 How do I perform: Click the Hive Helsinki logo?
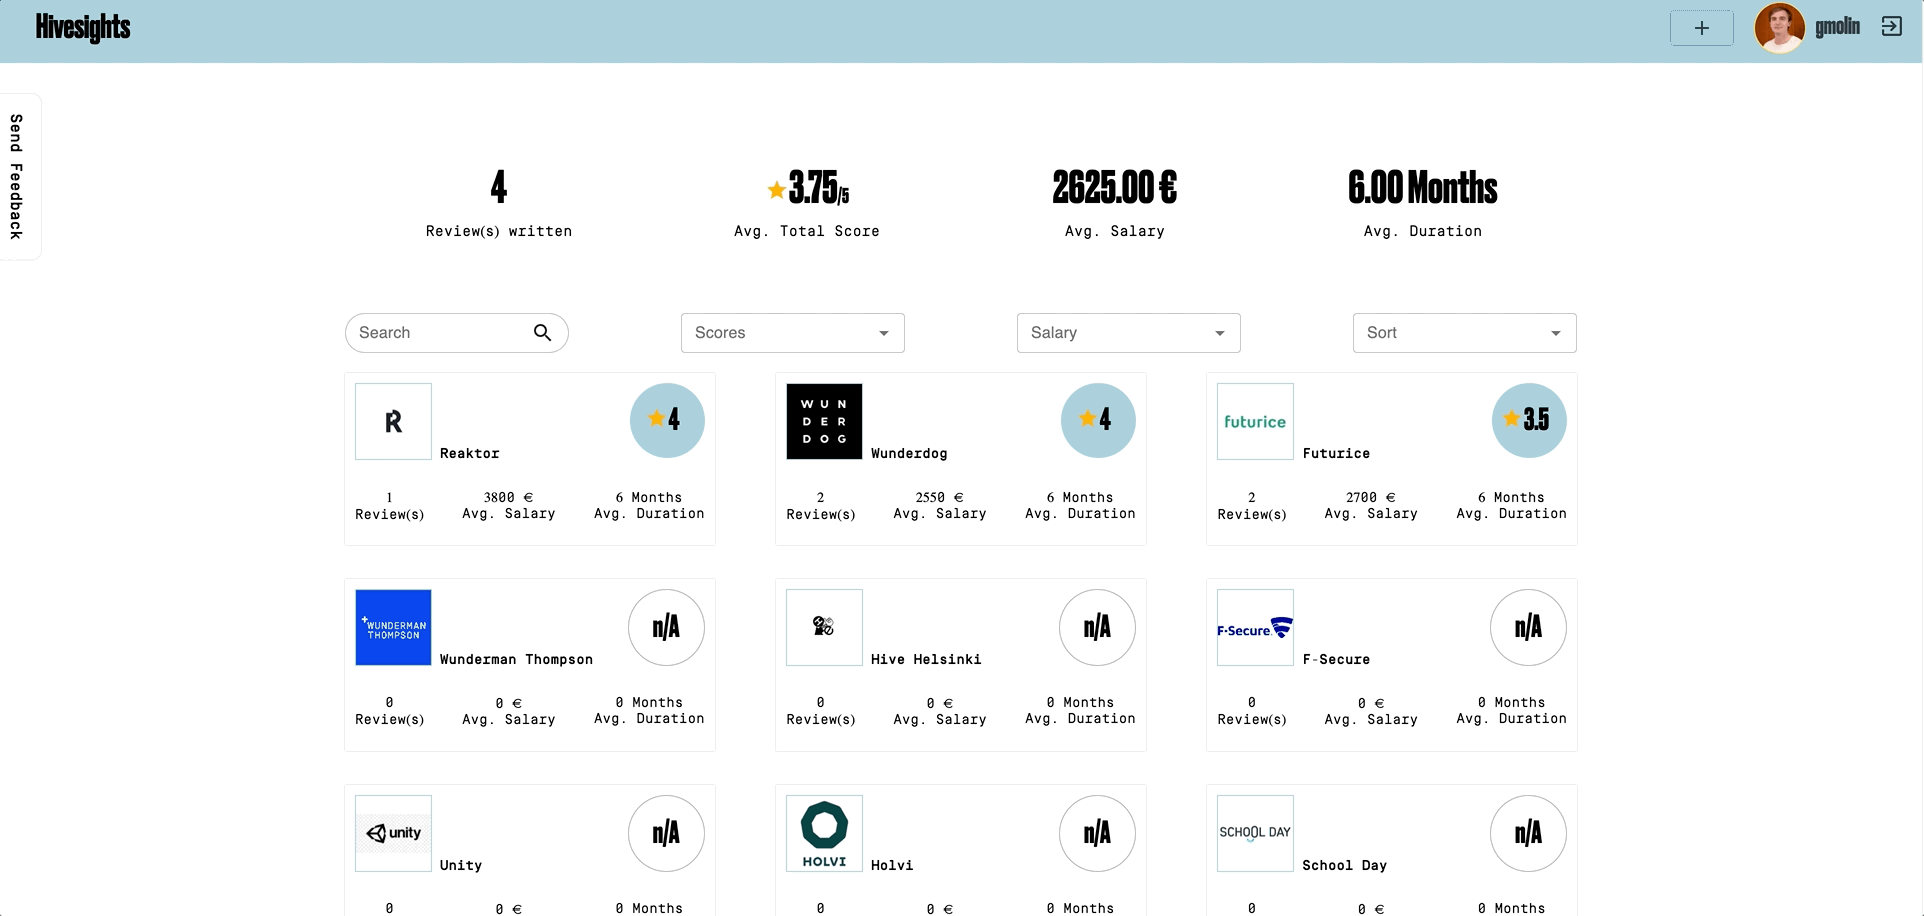pyautogui.click(x=824, y=628)
